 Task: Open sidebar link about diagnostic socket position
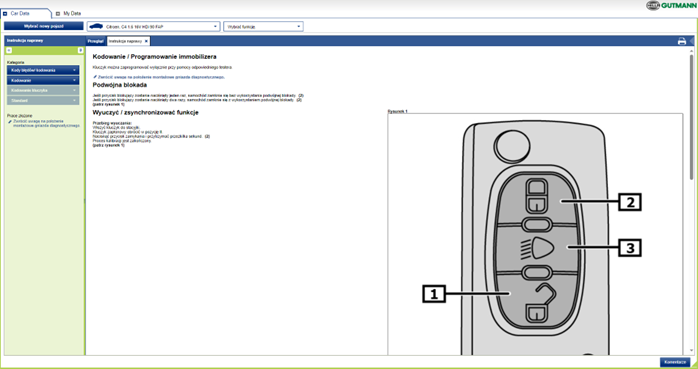(x=45, y=123)
